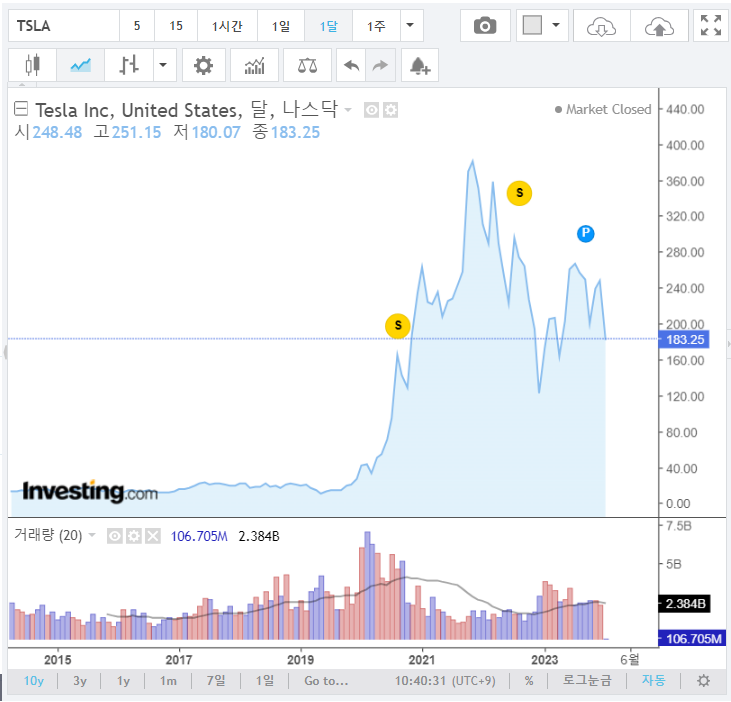Click the gray color theme swatch
Viewport: 731px width, 702px height.
pos(532,25)
